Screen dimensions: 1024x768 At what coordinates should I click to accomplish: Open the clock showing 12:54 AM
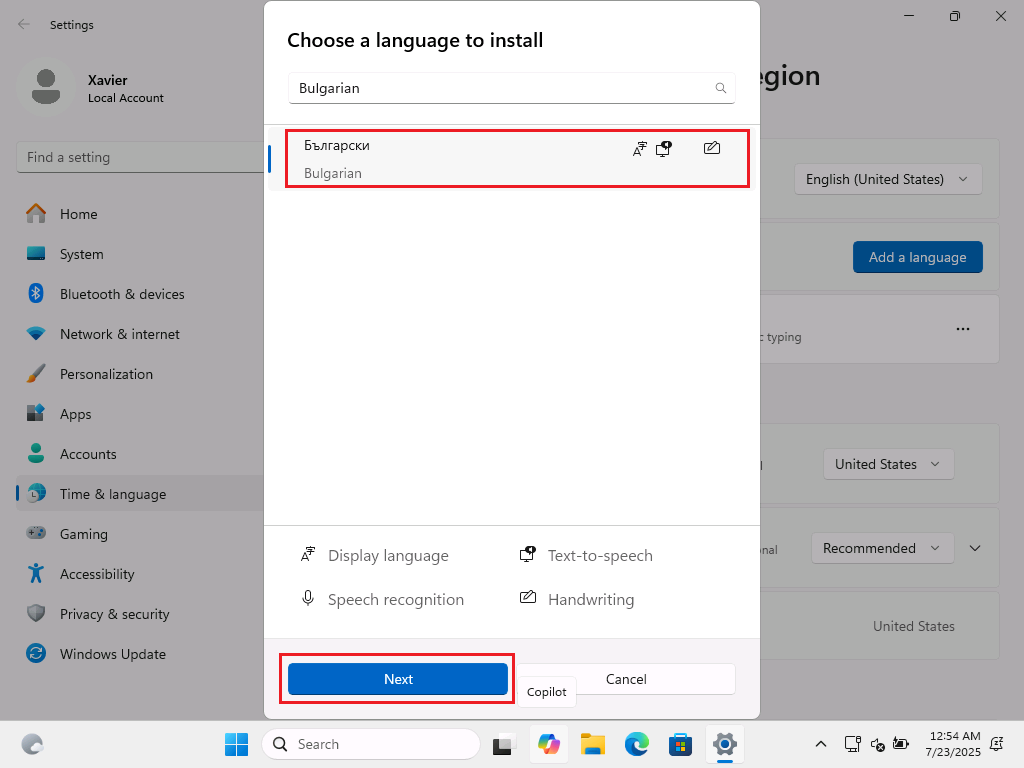(x=953, y=744)
